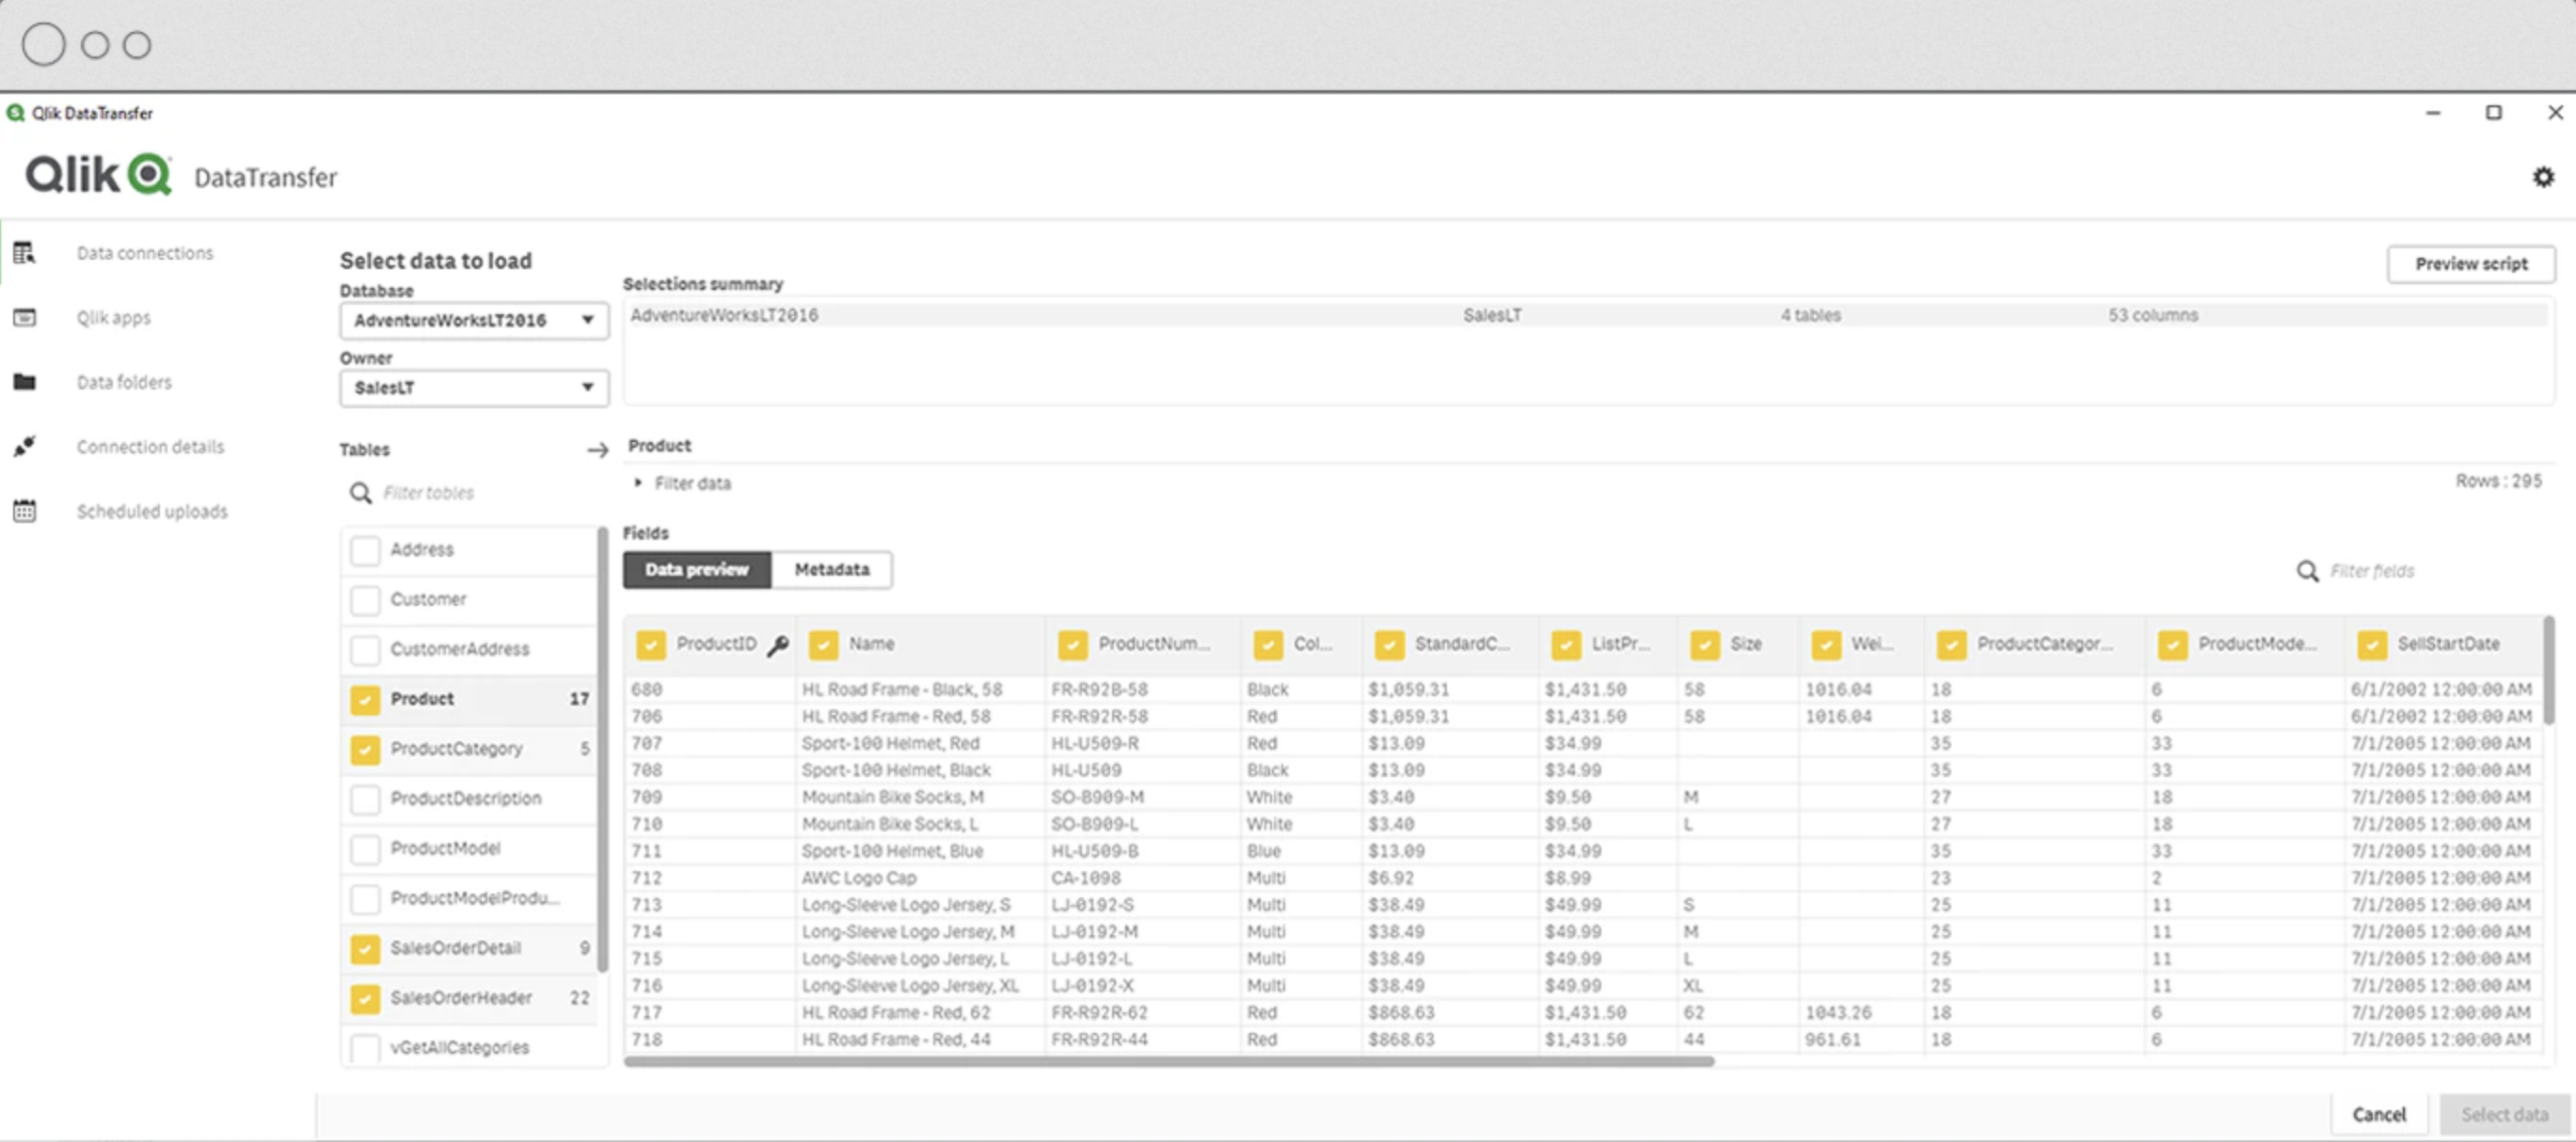This screenshot has width=2576, height=1142.
Task: Open the settings gear icon
Action: (x=2543, y=177)
